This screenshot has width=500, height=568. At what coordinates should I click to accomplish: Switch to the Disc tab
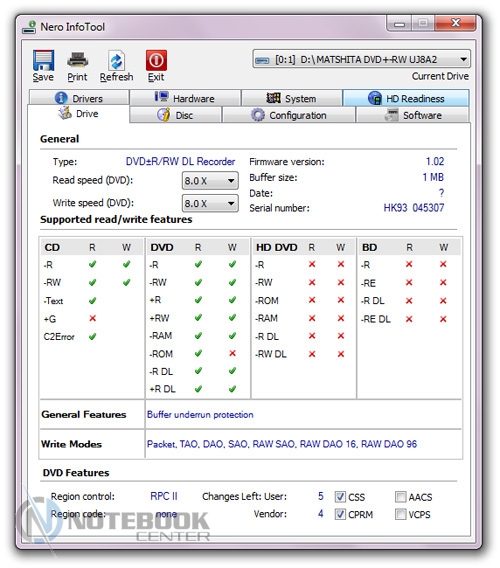click(x=175, y=115)
